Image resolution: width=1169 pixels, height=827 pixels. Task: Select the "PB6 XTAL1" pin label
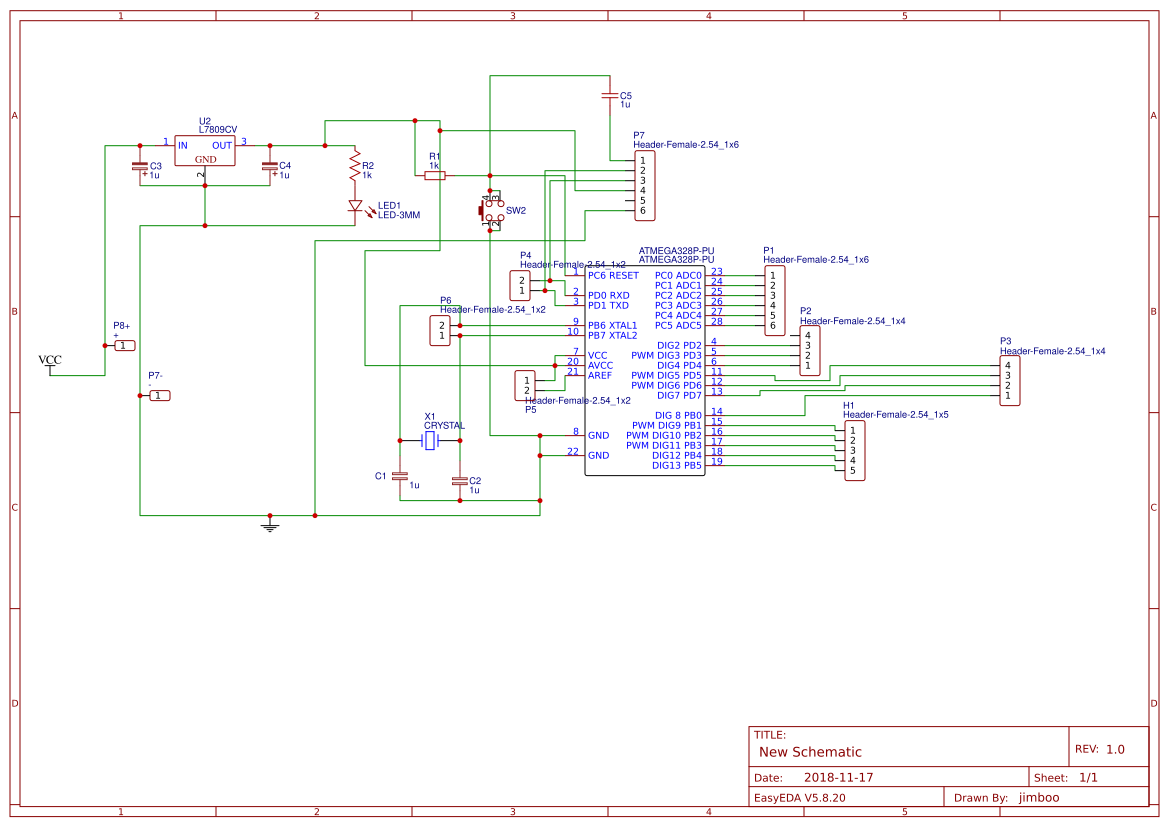tap(613, 326)
